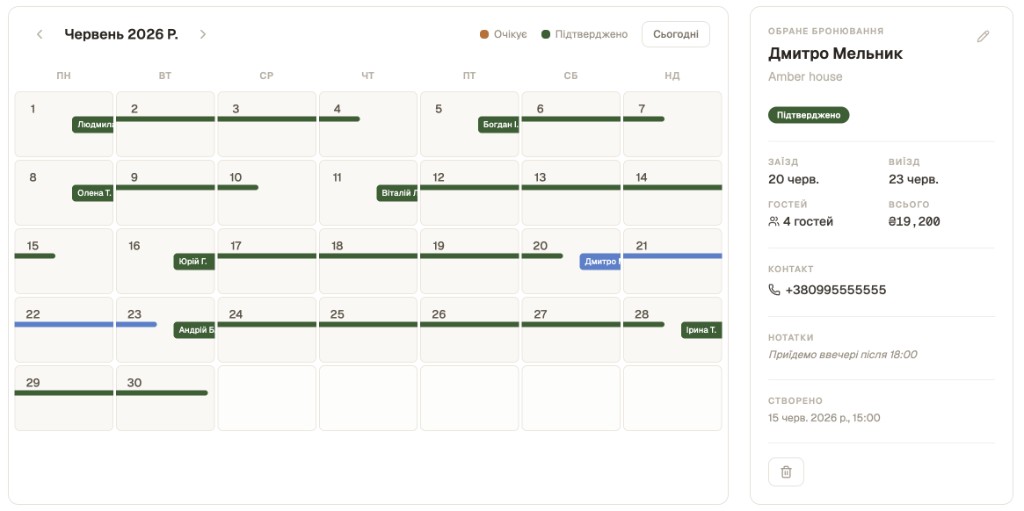
Task: Click the green Підтверджено legend dot
Action: [546, 34]
